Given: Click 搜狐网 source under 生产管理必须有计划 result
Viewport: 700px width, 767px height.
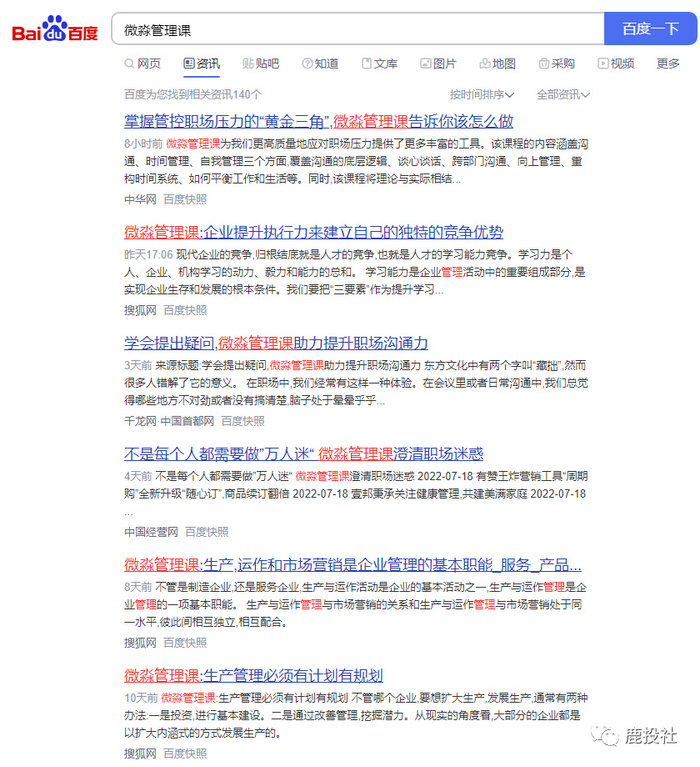Looking at the screenshot, I should [140, 754].
